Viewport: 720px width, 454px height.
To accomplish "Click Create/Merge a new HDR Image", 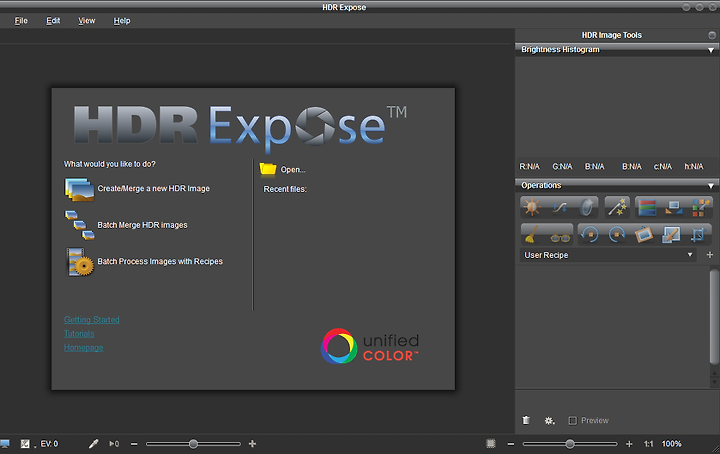I will click(x=153, y=188).
